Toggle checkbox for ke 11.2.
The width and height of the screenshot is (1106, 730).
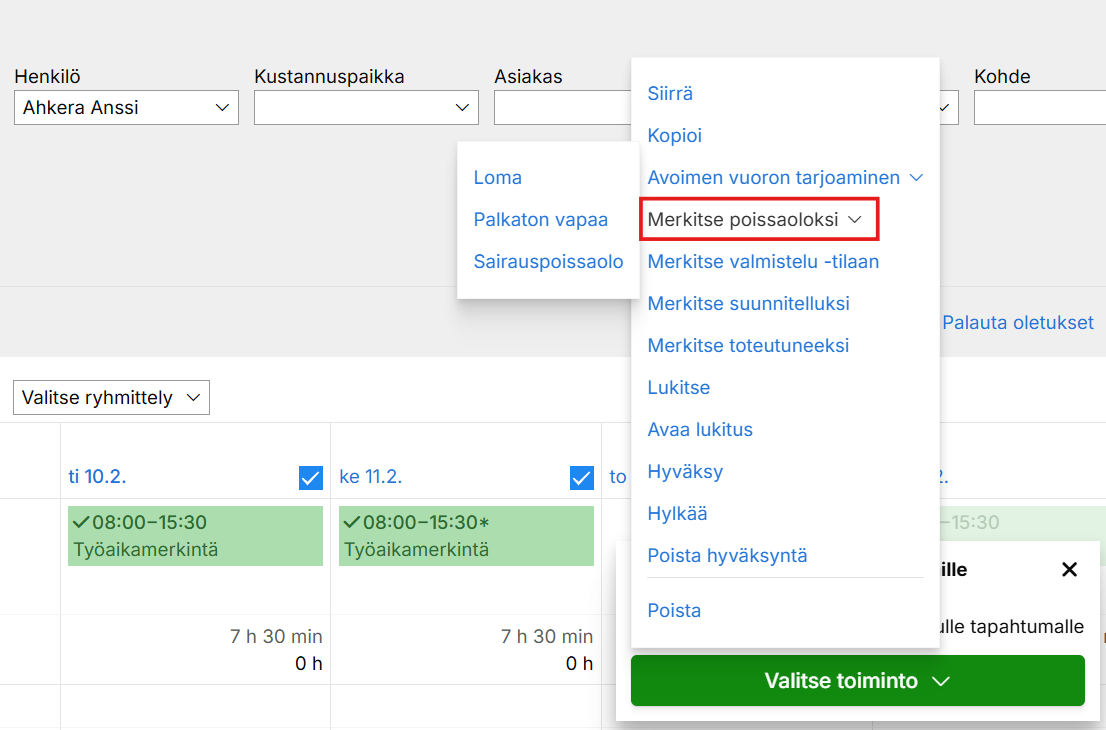click(x=581, y=478)
